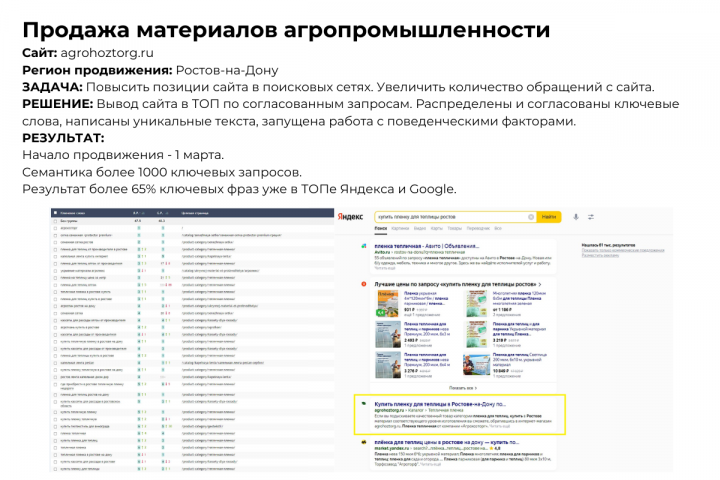Click 'Тепличная пленка' breadcrumb in agrohoztorg result
720x480 pixels.
445,410
